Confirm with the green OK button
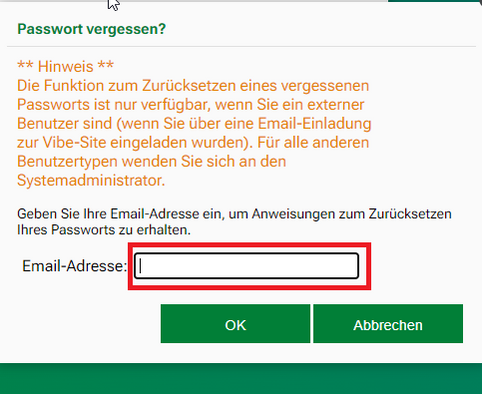This screenshot has width=482, height=394. pyautogui.click(x=235, y=323)
